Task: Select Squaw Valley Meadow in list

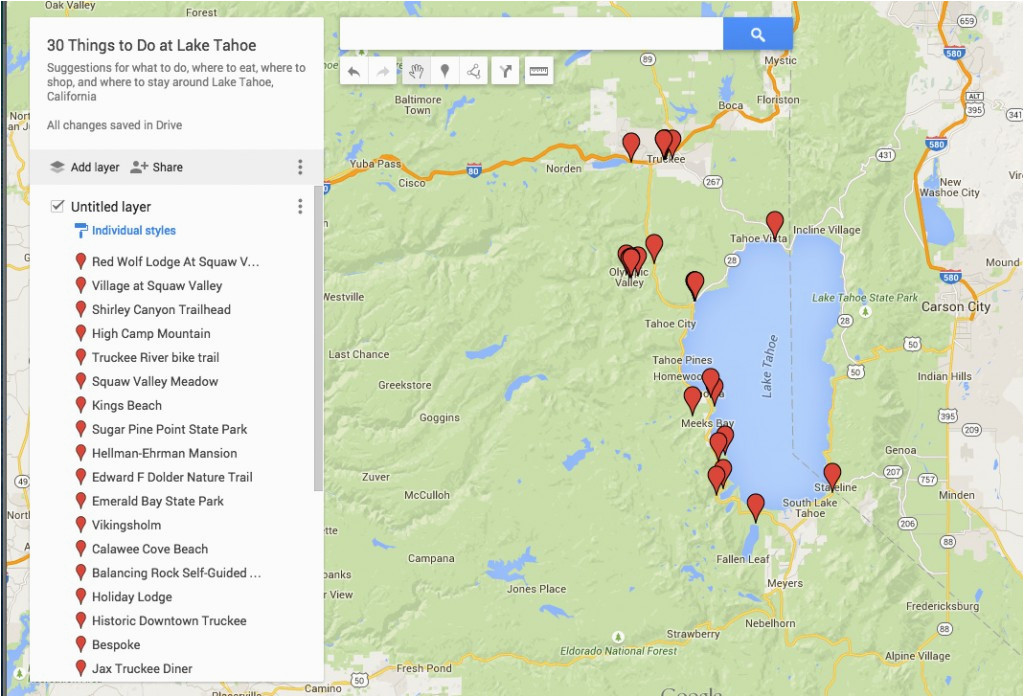Action: pos(155,381)
